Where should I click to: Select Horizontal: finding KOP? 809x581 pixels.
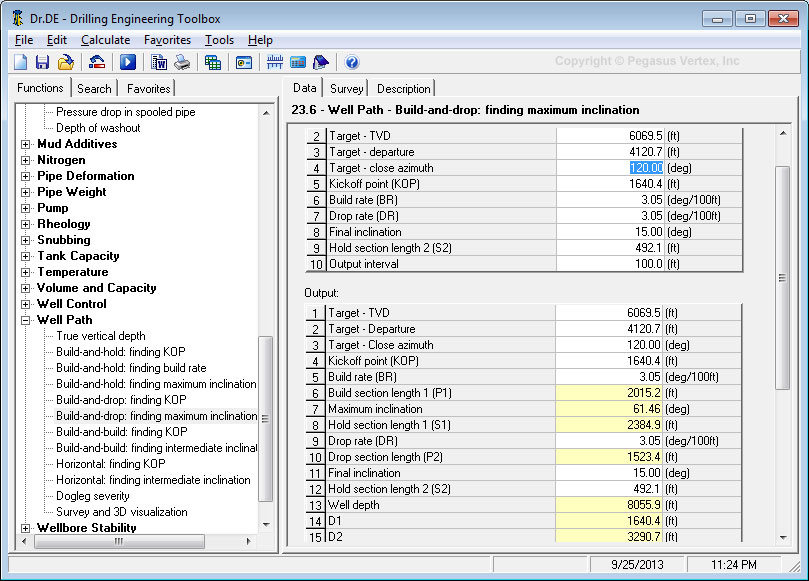pos(110,464)
